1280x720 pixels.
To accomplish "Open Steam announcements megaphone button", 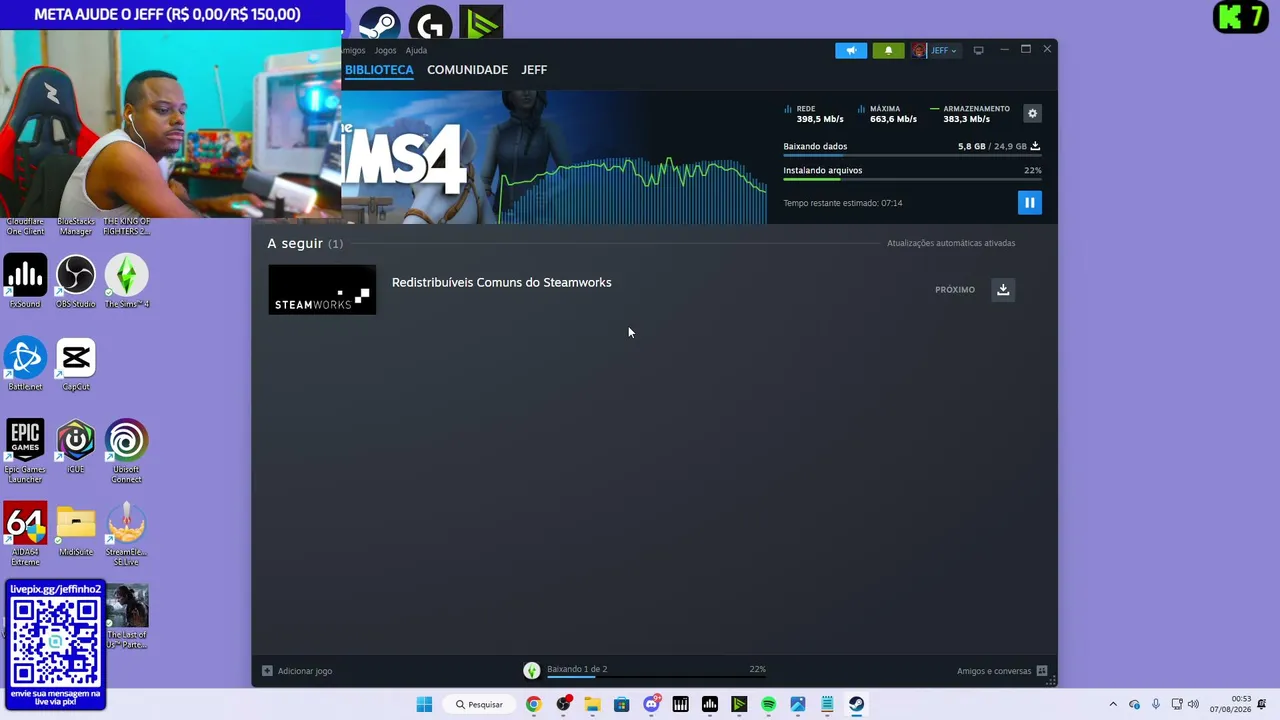I will [x=851, y=51].
